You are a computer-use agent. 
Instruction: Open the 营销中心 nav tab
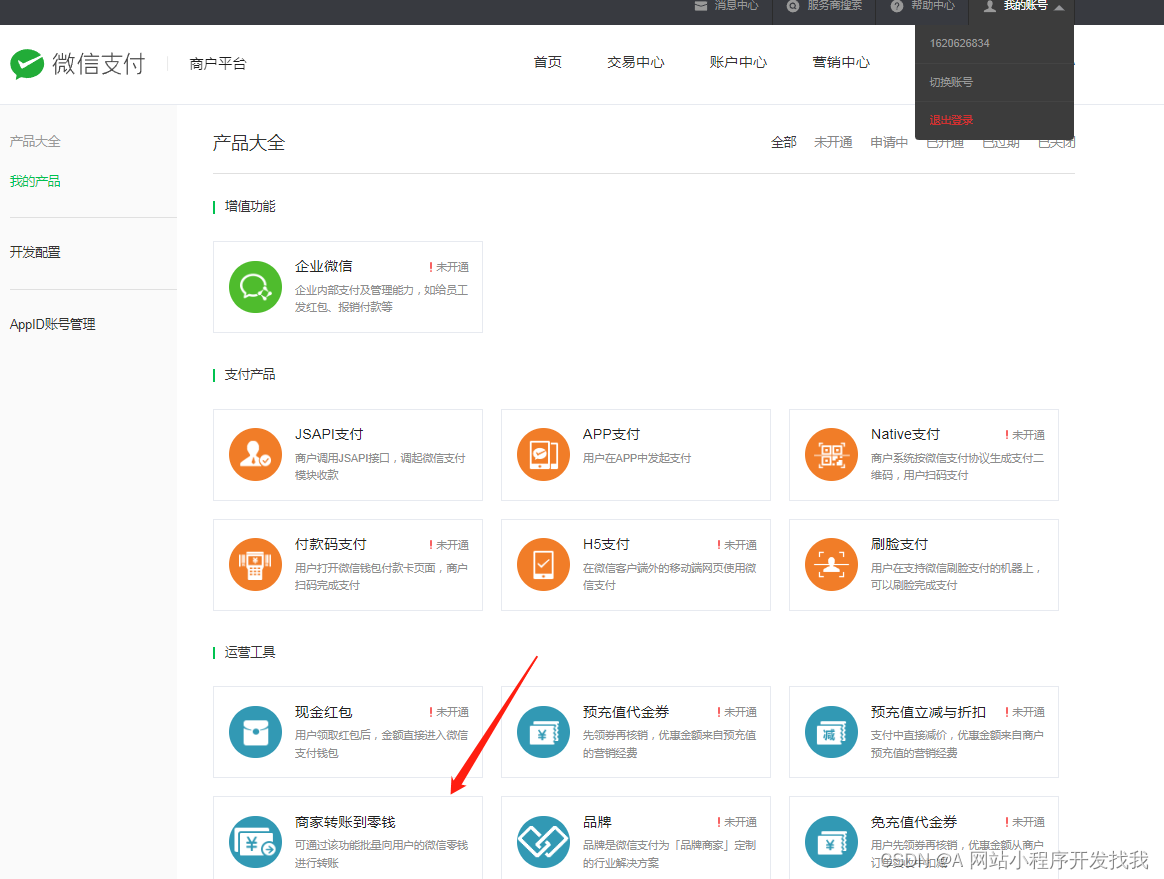[841, 62]
